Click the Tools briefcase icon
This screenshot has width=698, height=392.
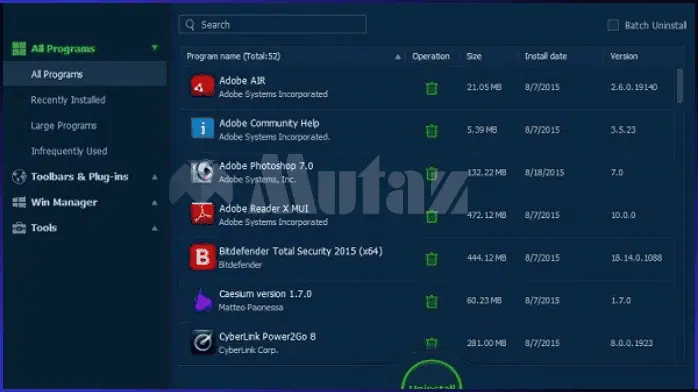[19, 228]
